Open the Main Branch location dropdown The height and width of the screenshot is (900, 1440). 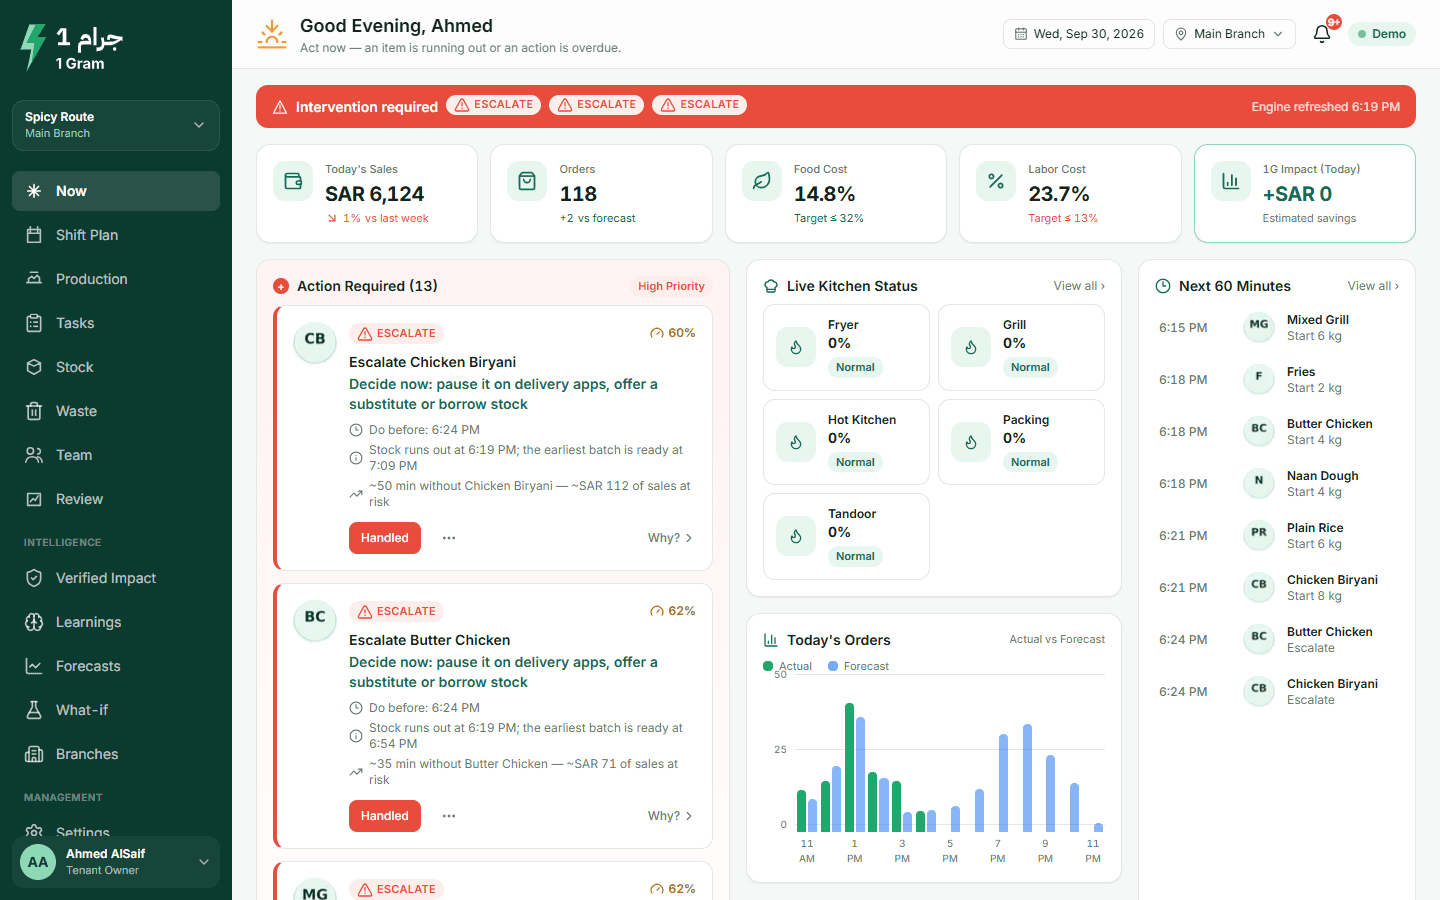pos(1229,34)
